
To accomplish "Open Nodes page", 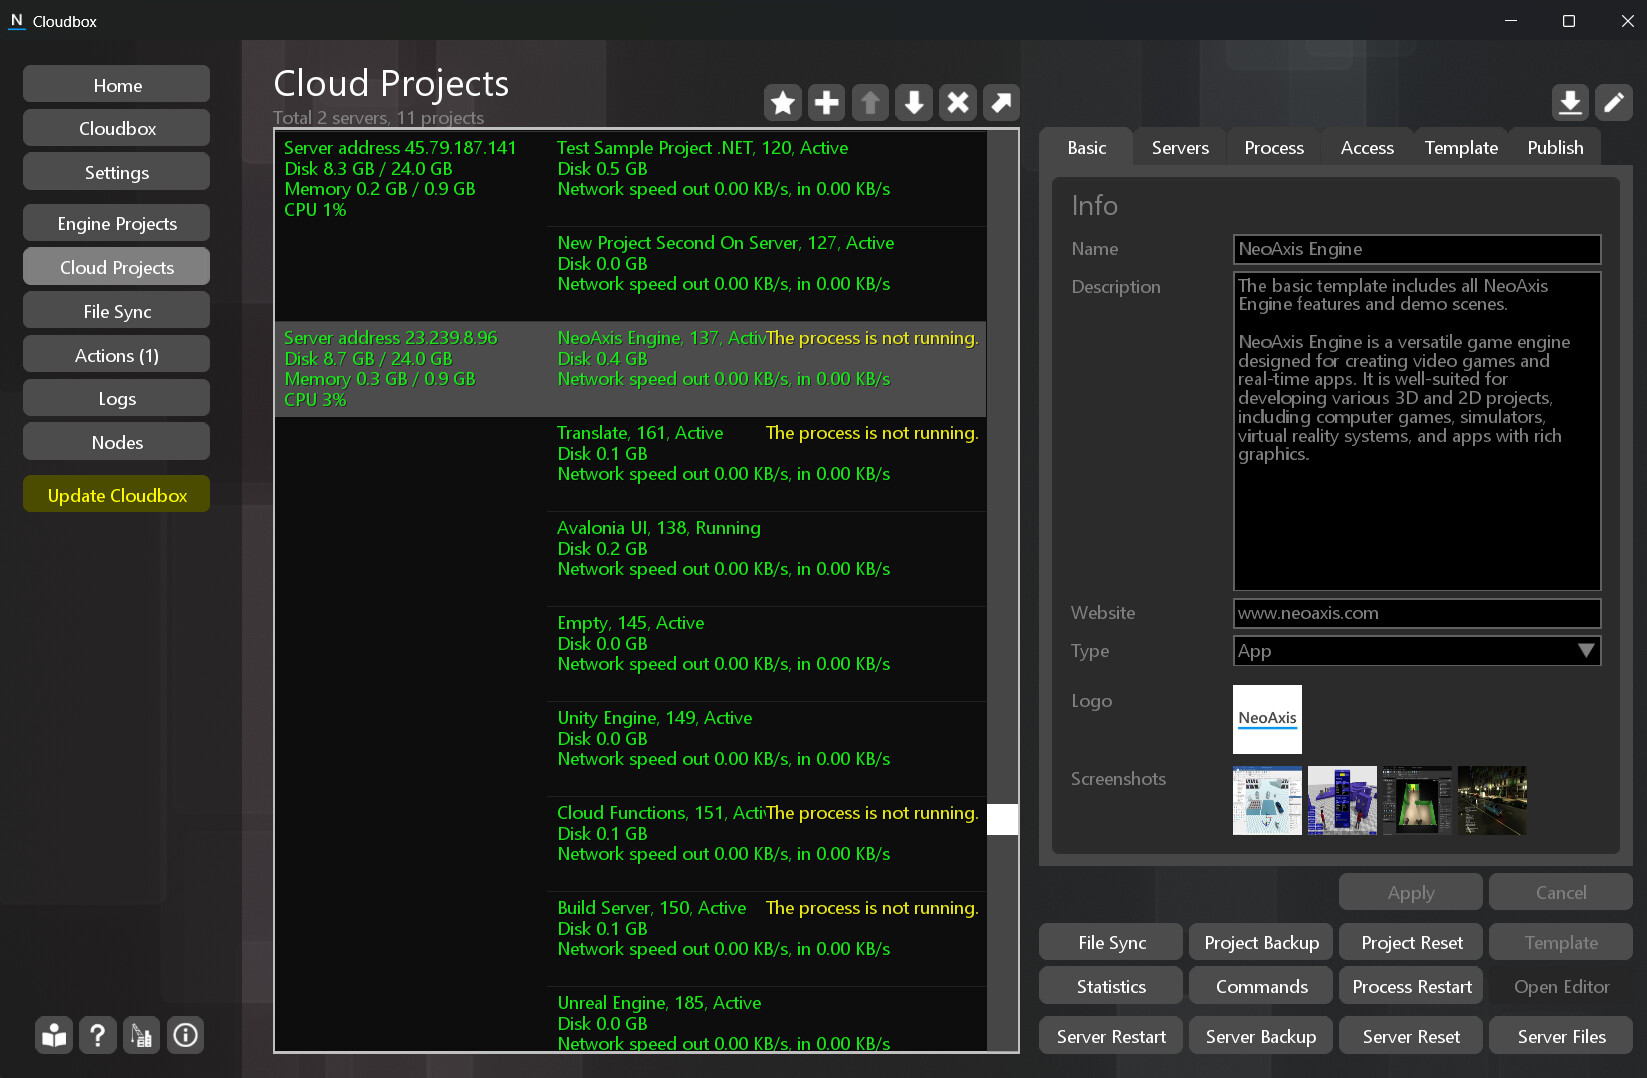I will pyautogui.click(x=117, y=442).
